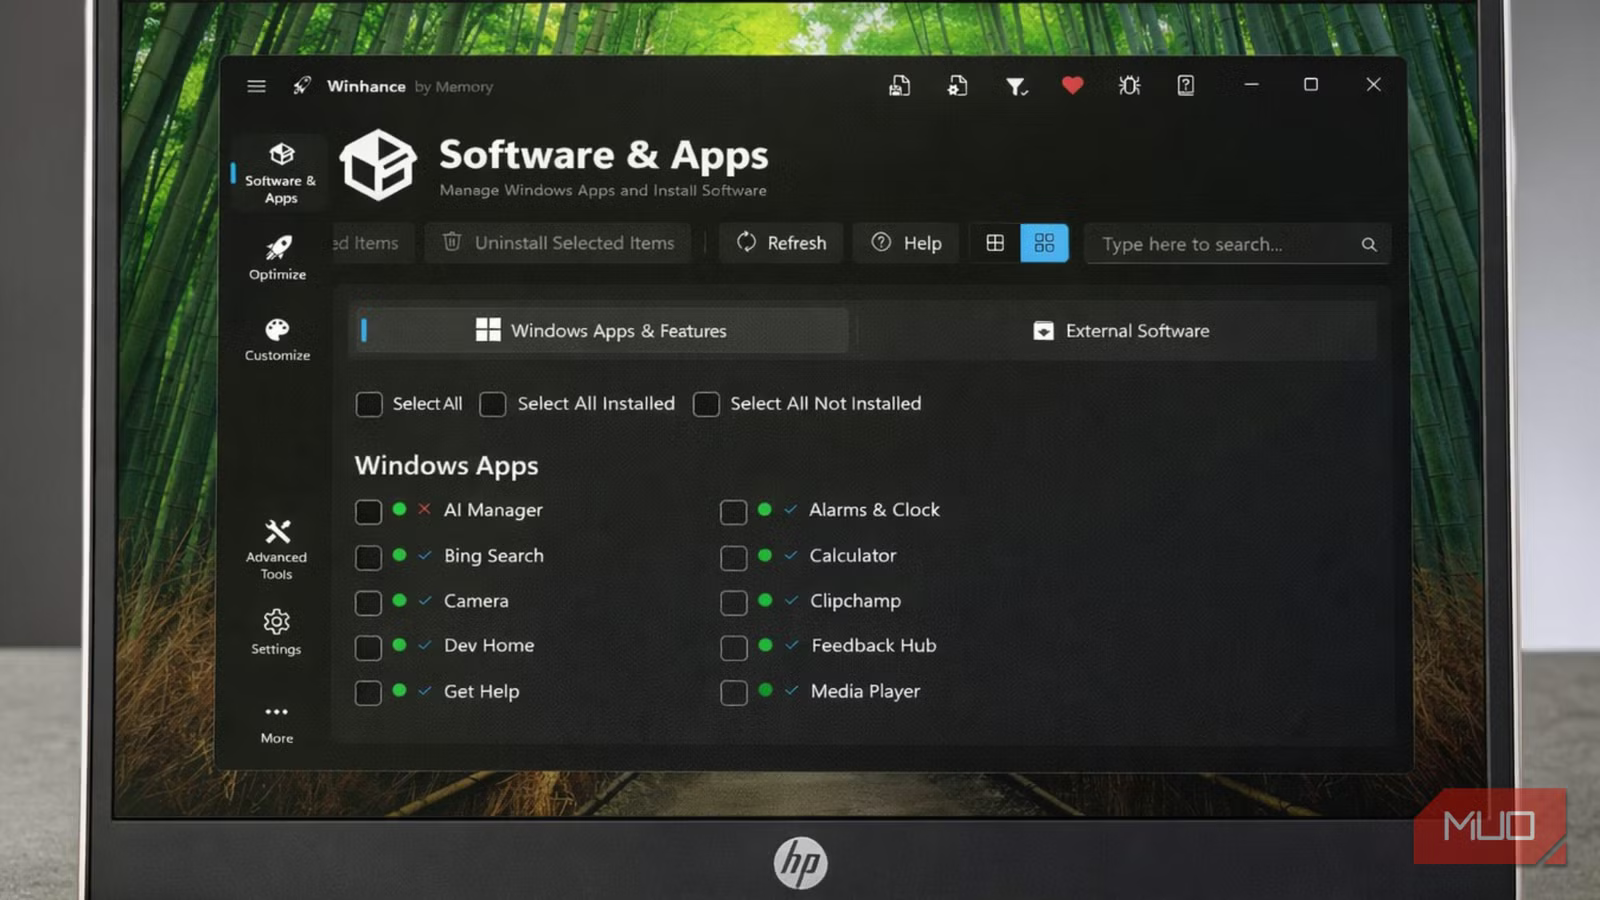The image size is (1600, 900).
Task: Enable the Select All Not Installed checkbox
Action: [x=706, y=404]
